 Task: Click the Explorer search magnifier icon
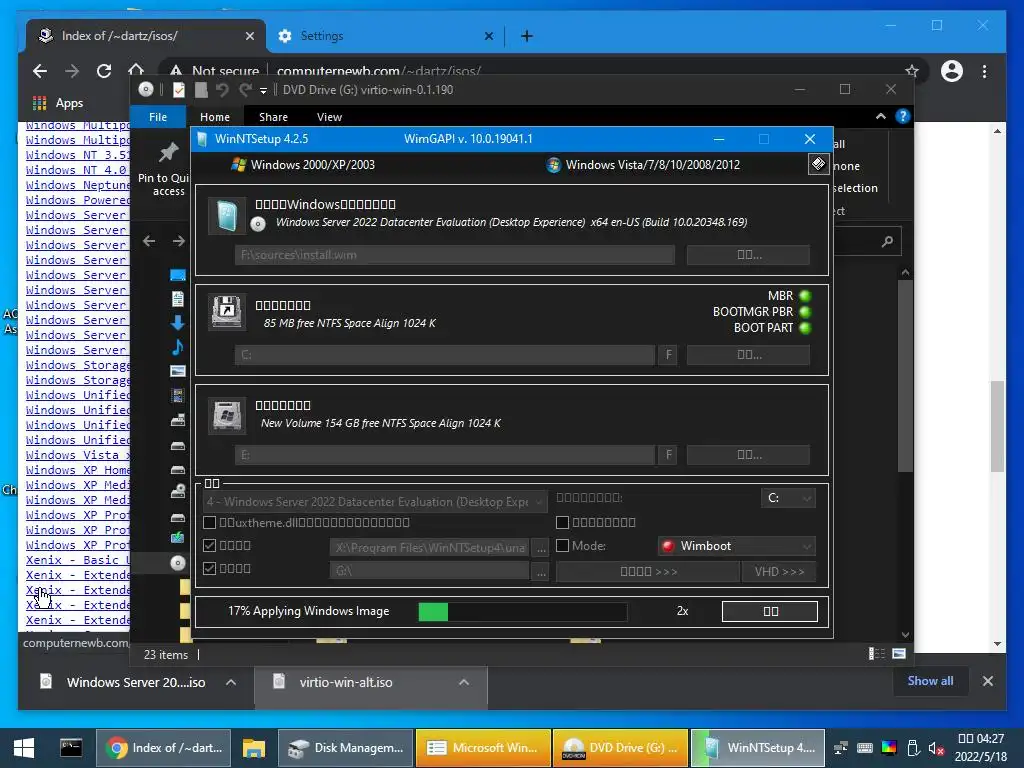coord(887,242)
